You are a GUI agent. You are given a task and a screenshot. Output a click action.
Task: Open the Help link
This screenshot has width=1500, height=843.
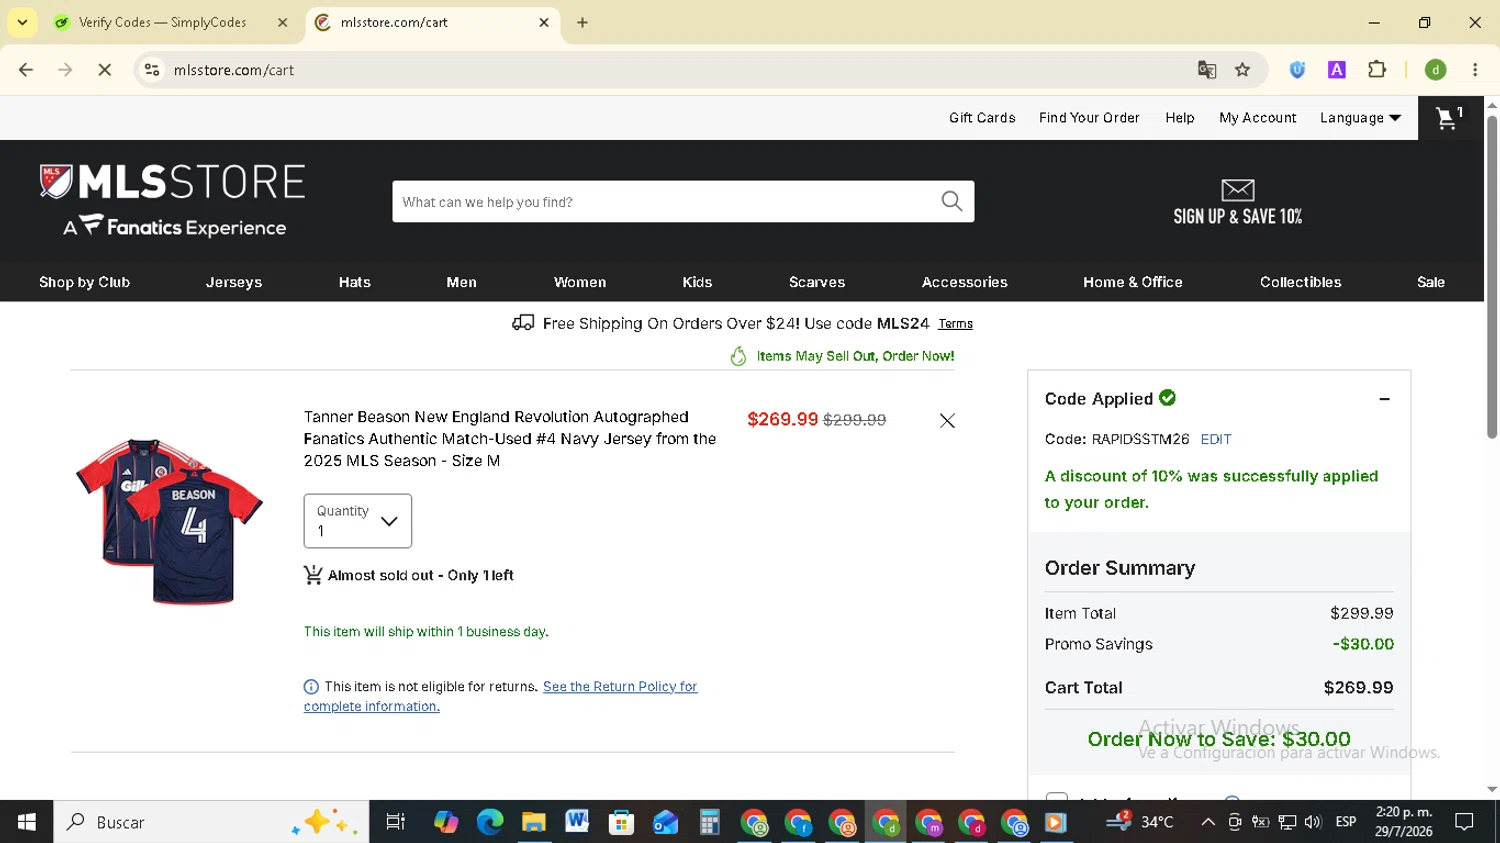coord(1180,118)
